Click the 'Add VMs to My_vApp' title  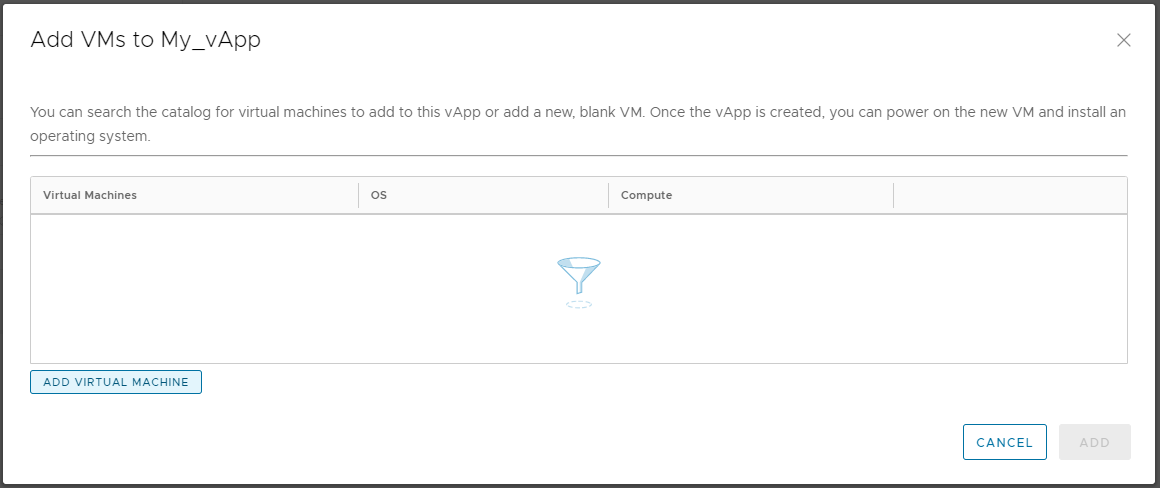pos(146,40)
